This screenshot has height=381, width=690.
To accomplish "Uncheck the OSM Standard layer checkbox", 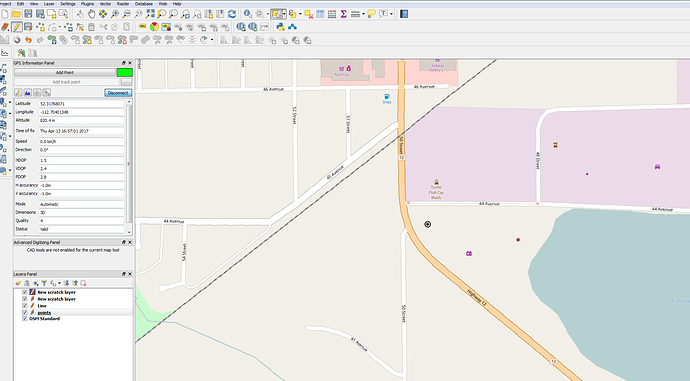I will tap(25, 319).
